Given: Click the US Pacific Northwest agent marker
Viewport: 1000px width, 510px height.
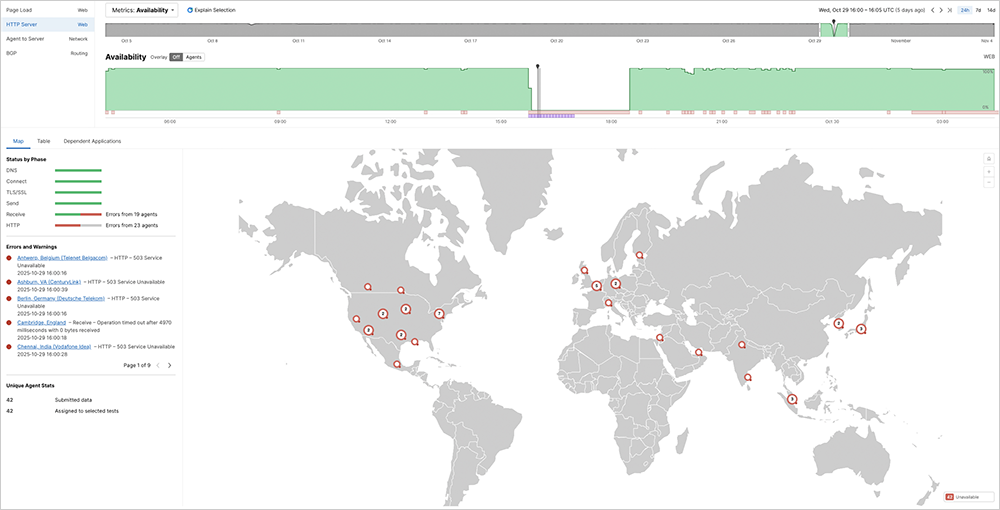Looking at the screenshot, I should (367, 286).
